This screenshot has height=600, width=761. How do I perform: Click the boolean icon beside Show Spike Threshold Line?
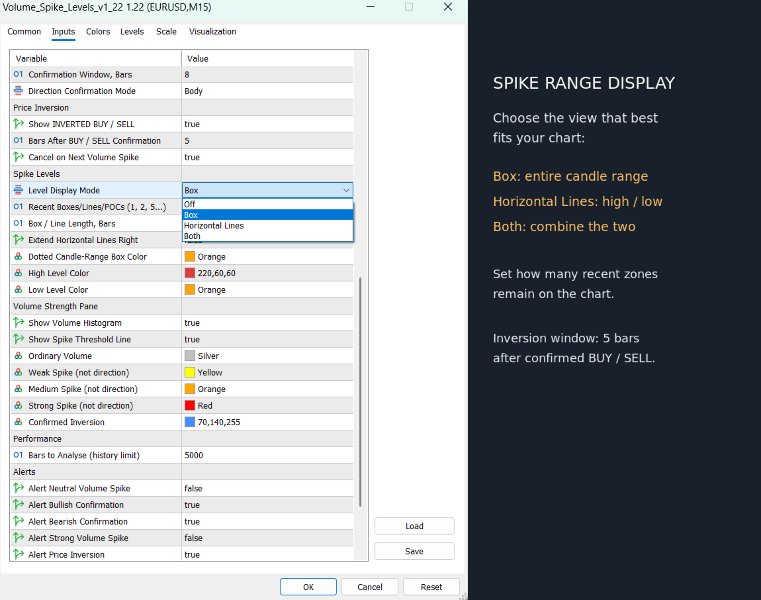(x=18, y=339)
